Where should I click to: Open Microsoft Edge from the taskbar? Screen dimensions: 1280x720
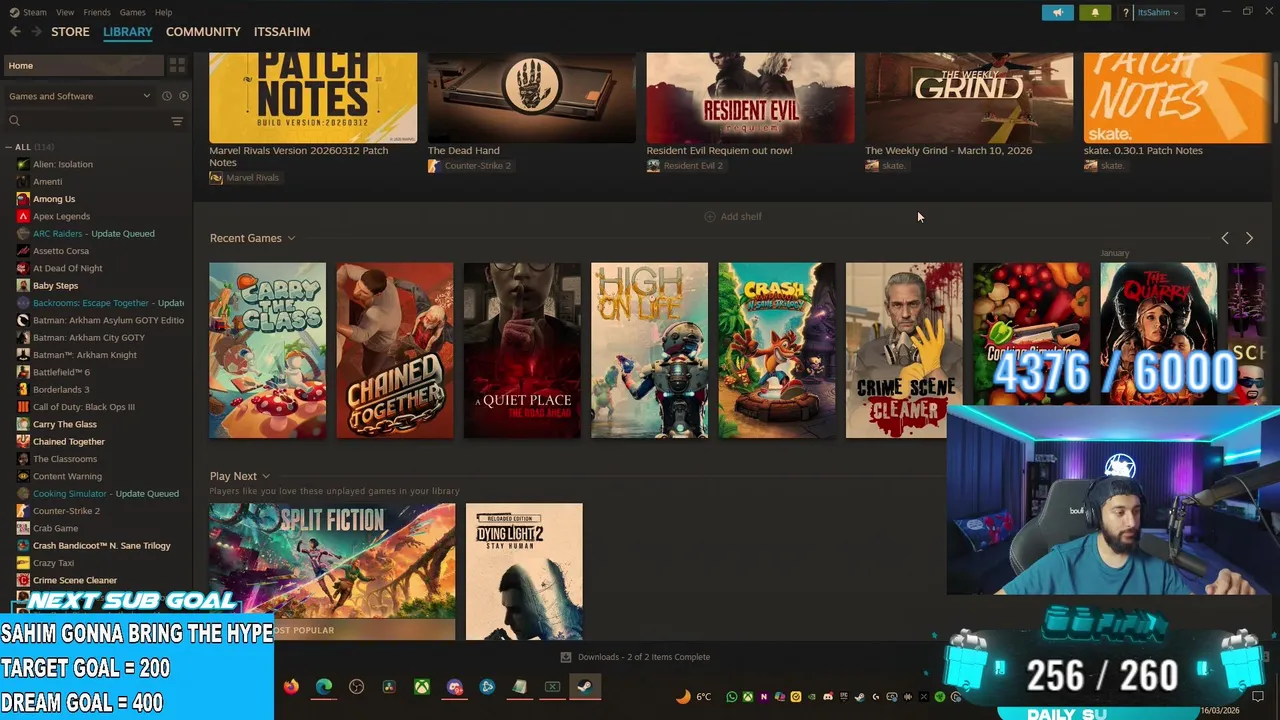pos(324,687)
